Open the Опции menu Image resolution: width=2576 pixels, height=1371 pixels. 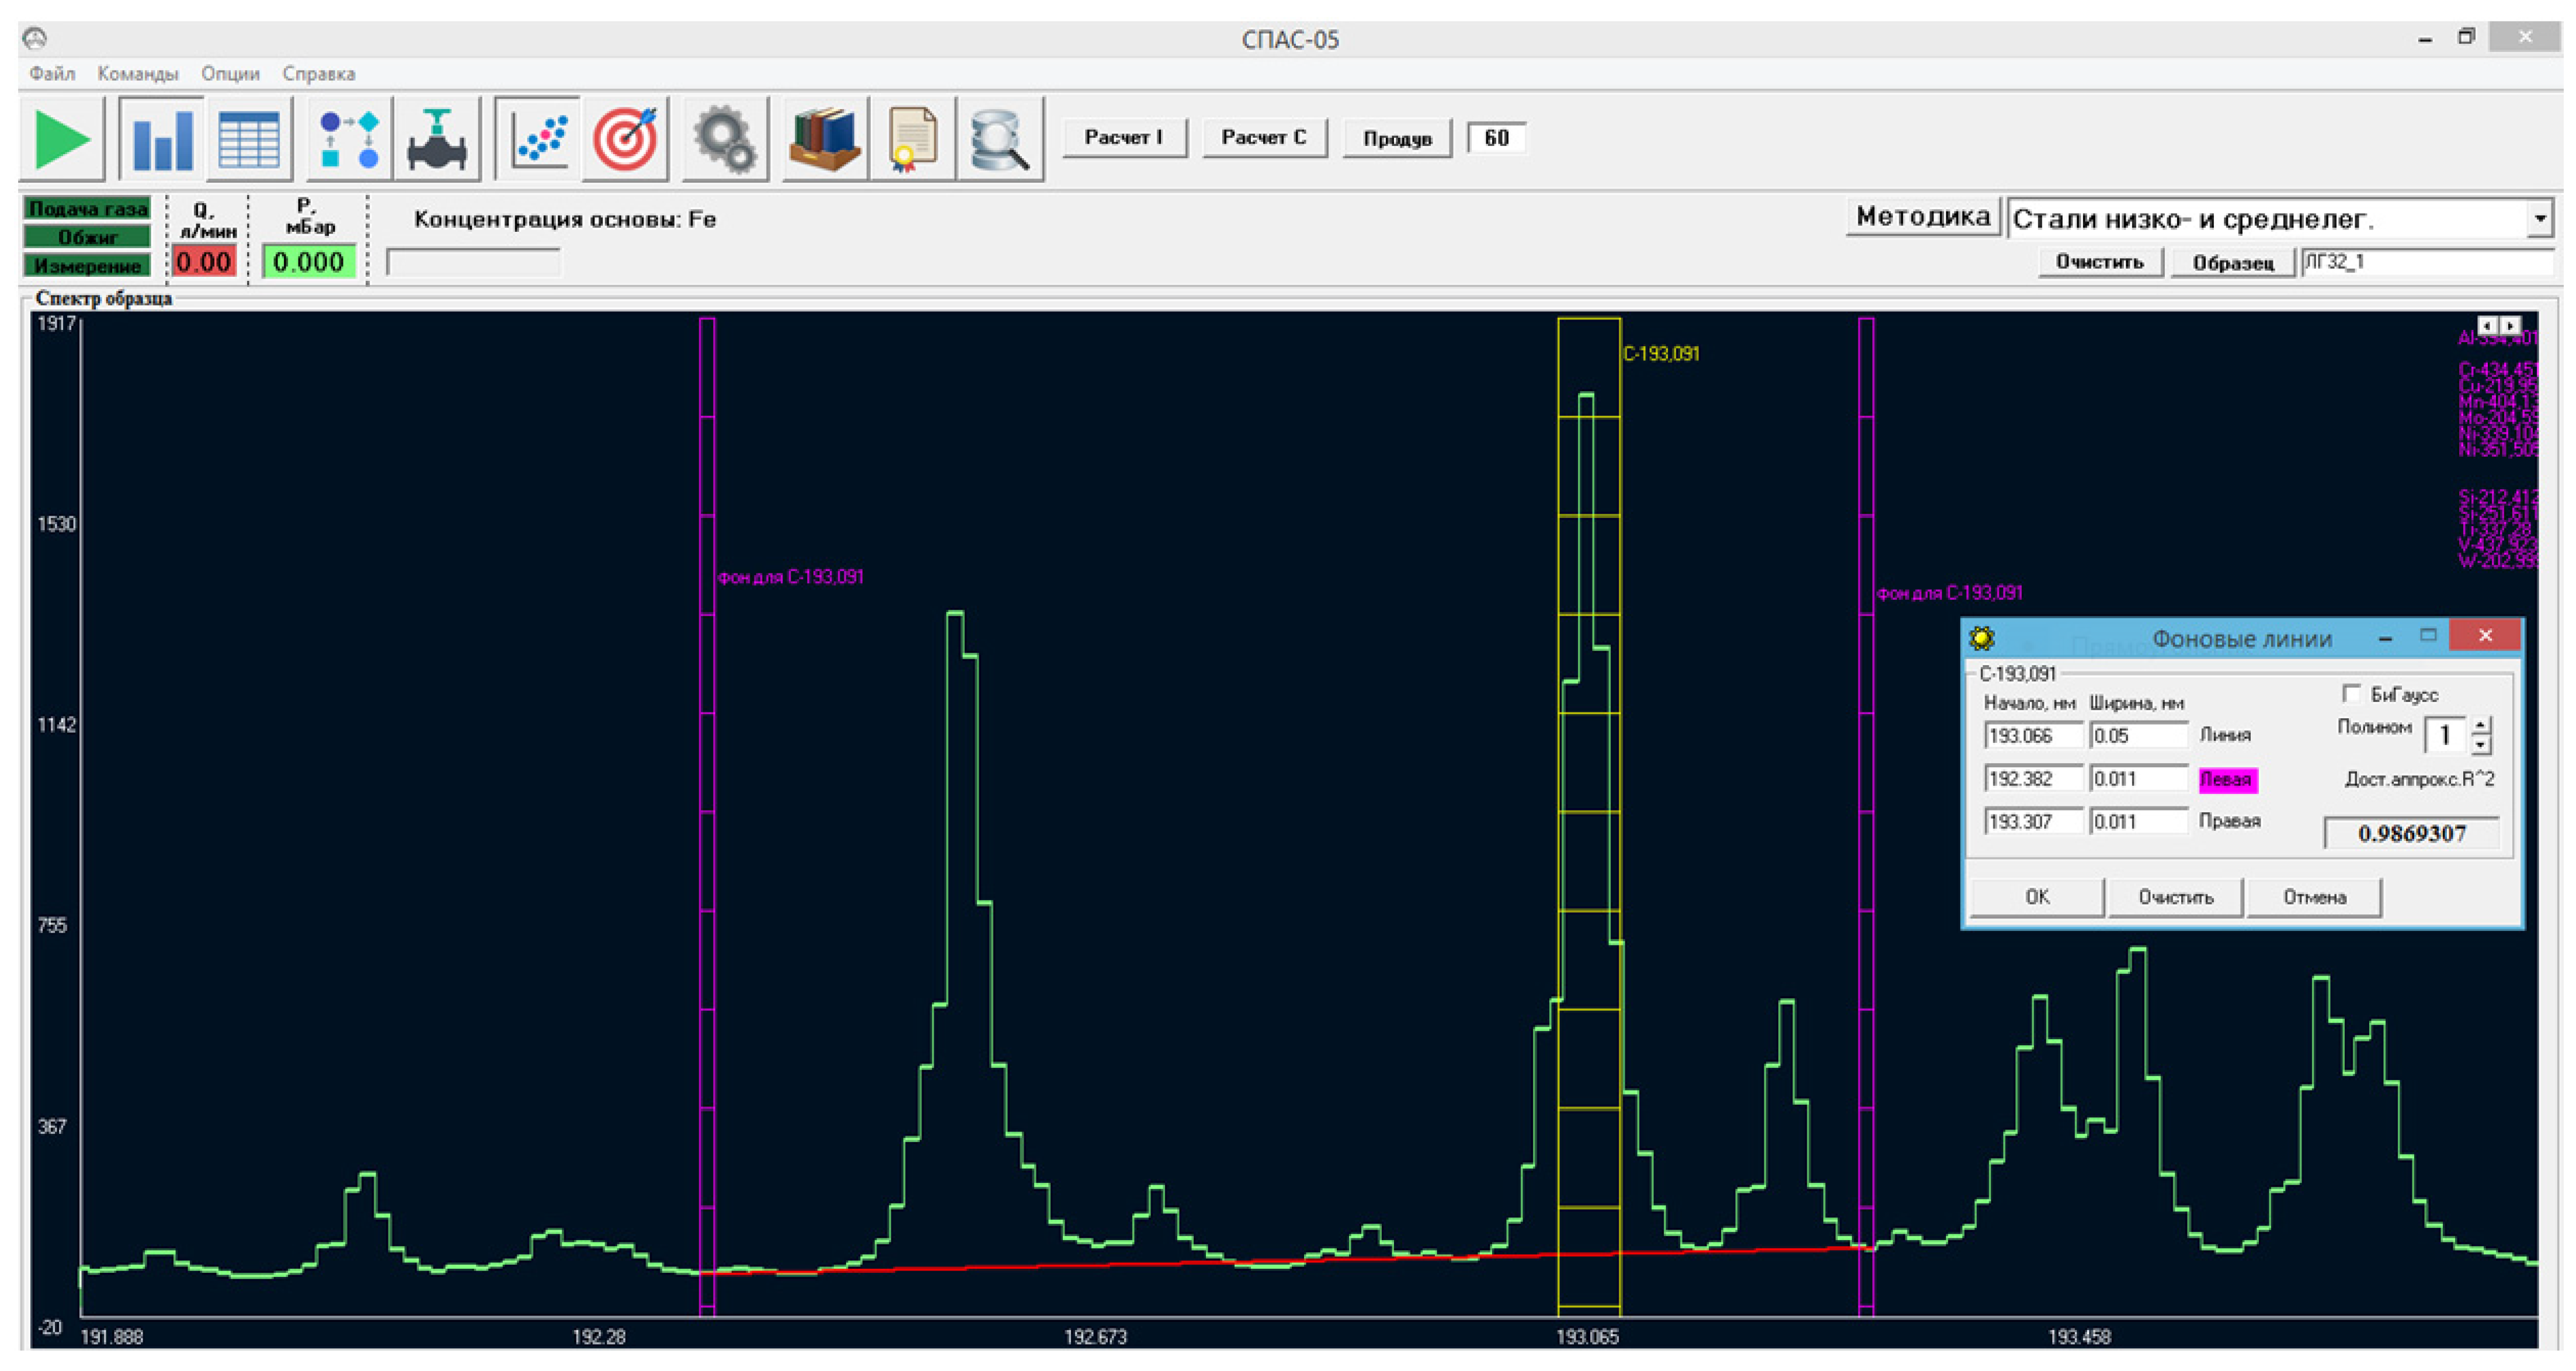[230, 74]
